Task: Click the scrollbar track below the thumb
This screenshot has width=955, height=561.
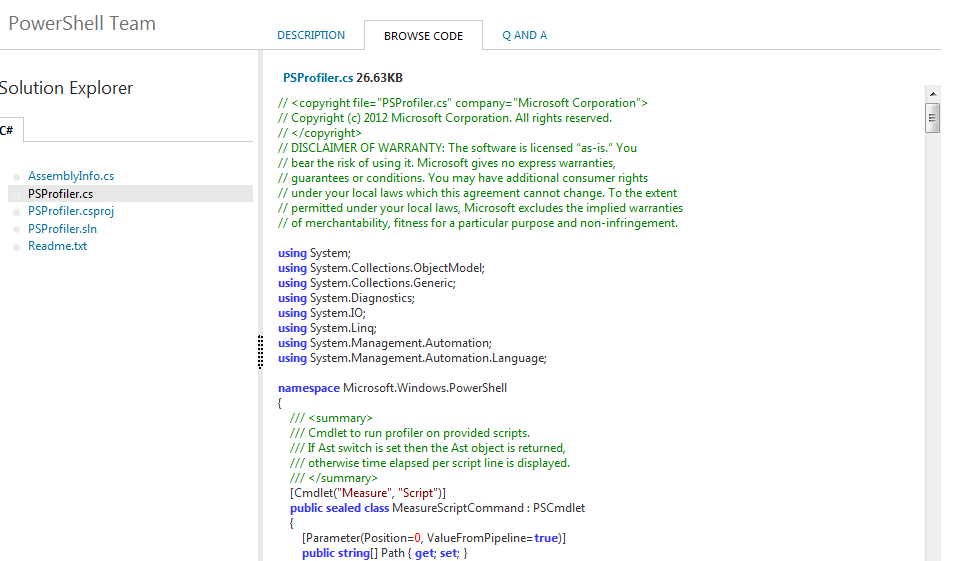Action: 932,350
